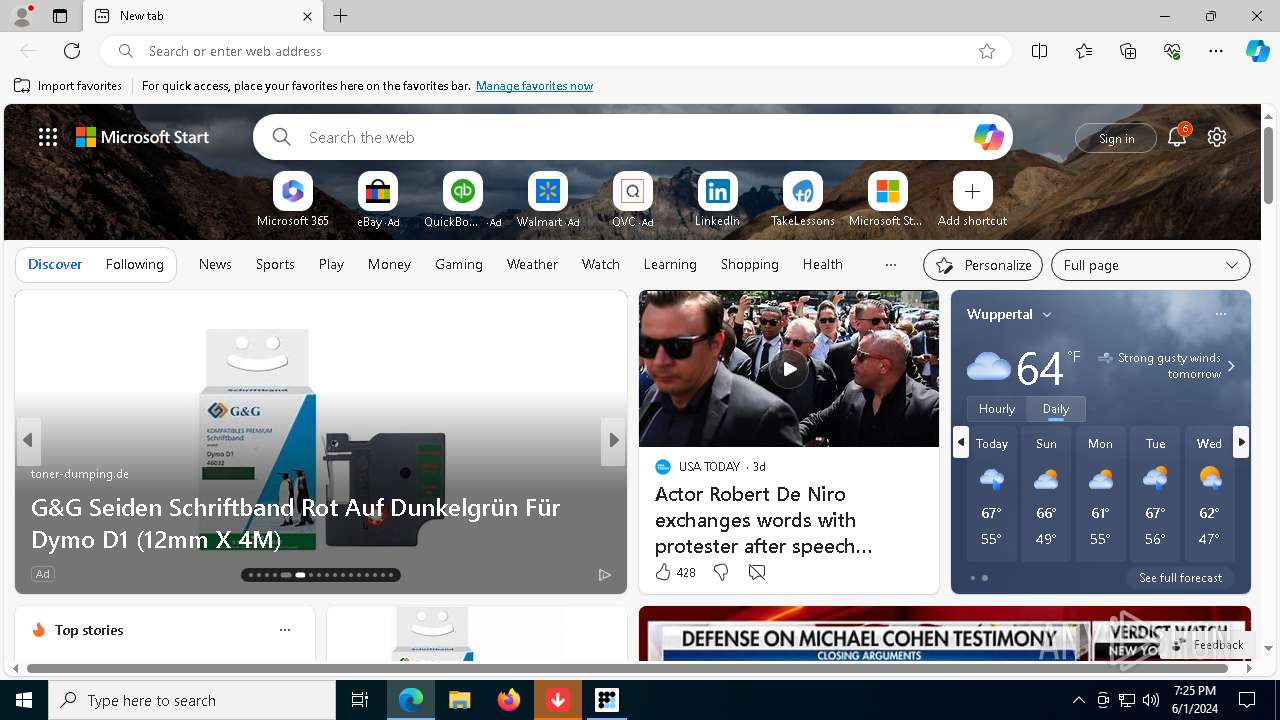1280x720 pixels.
Task: Open Edge Settings and more menu
Action: click(1216, 51)
